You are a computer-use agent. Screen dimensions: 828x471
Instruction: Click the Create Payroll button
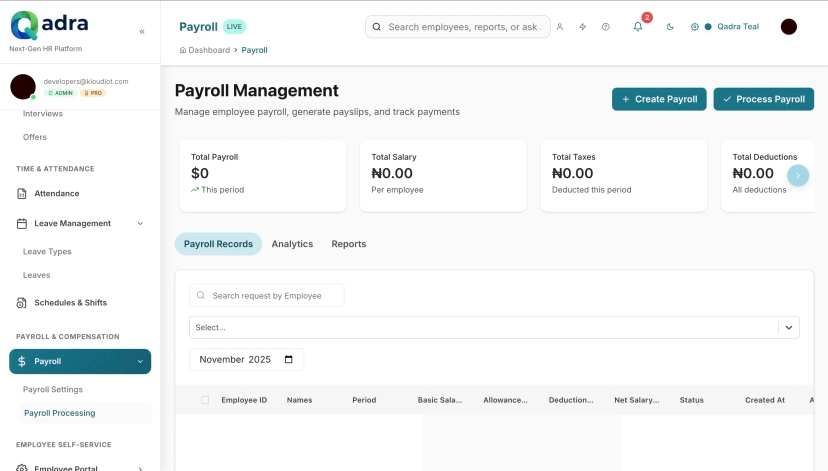[x=659, y=99]
